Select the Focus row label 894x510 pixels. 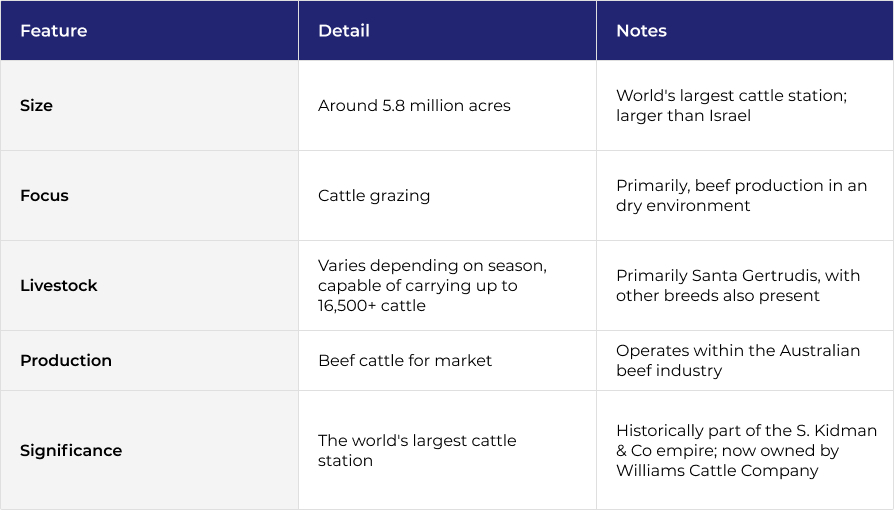pos(44,196)
